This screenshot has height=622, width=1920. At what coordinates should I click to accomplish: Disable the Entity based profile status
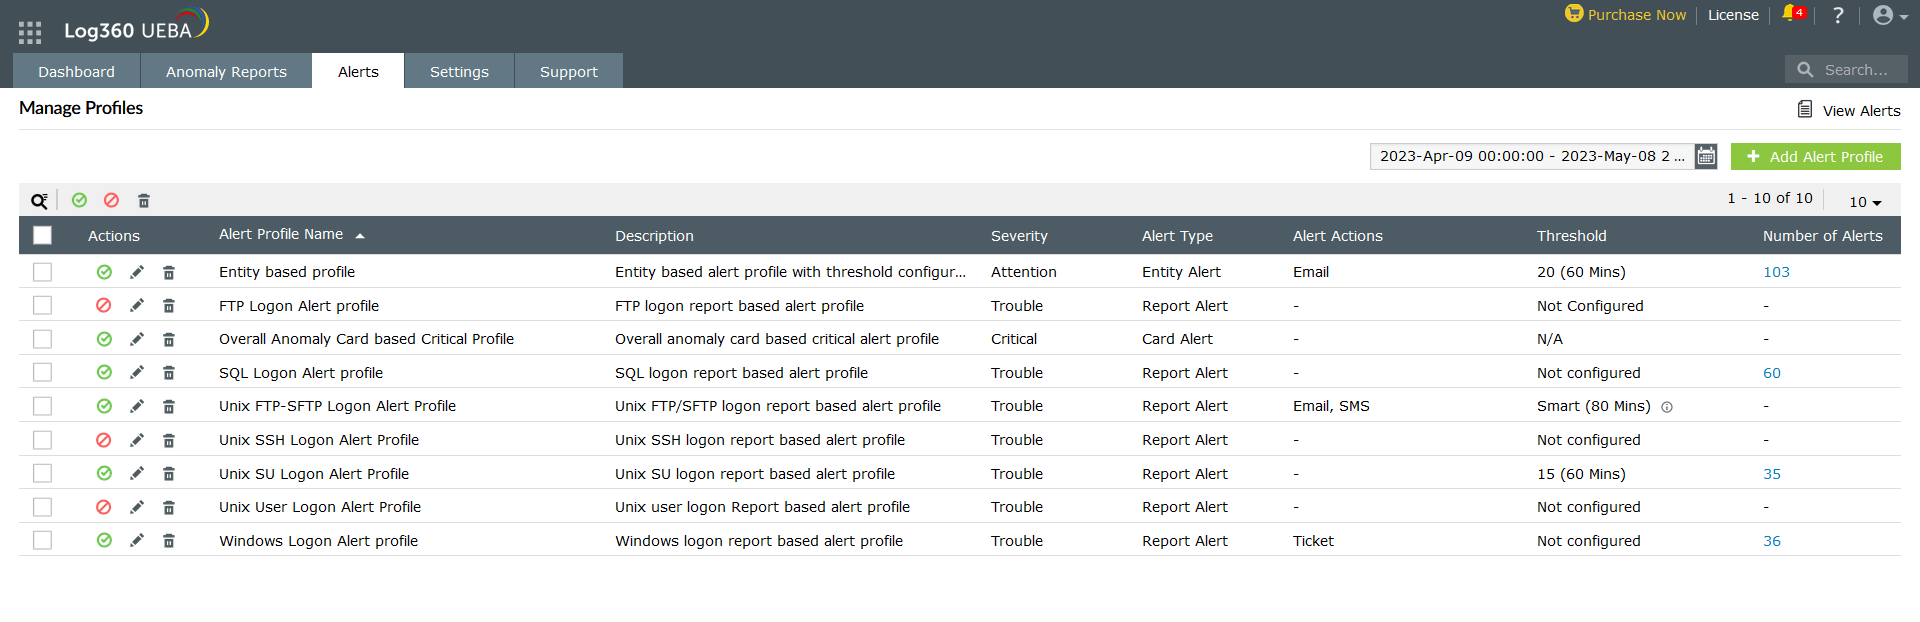pyautogui.click(x=104, y=272)
